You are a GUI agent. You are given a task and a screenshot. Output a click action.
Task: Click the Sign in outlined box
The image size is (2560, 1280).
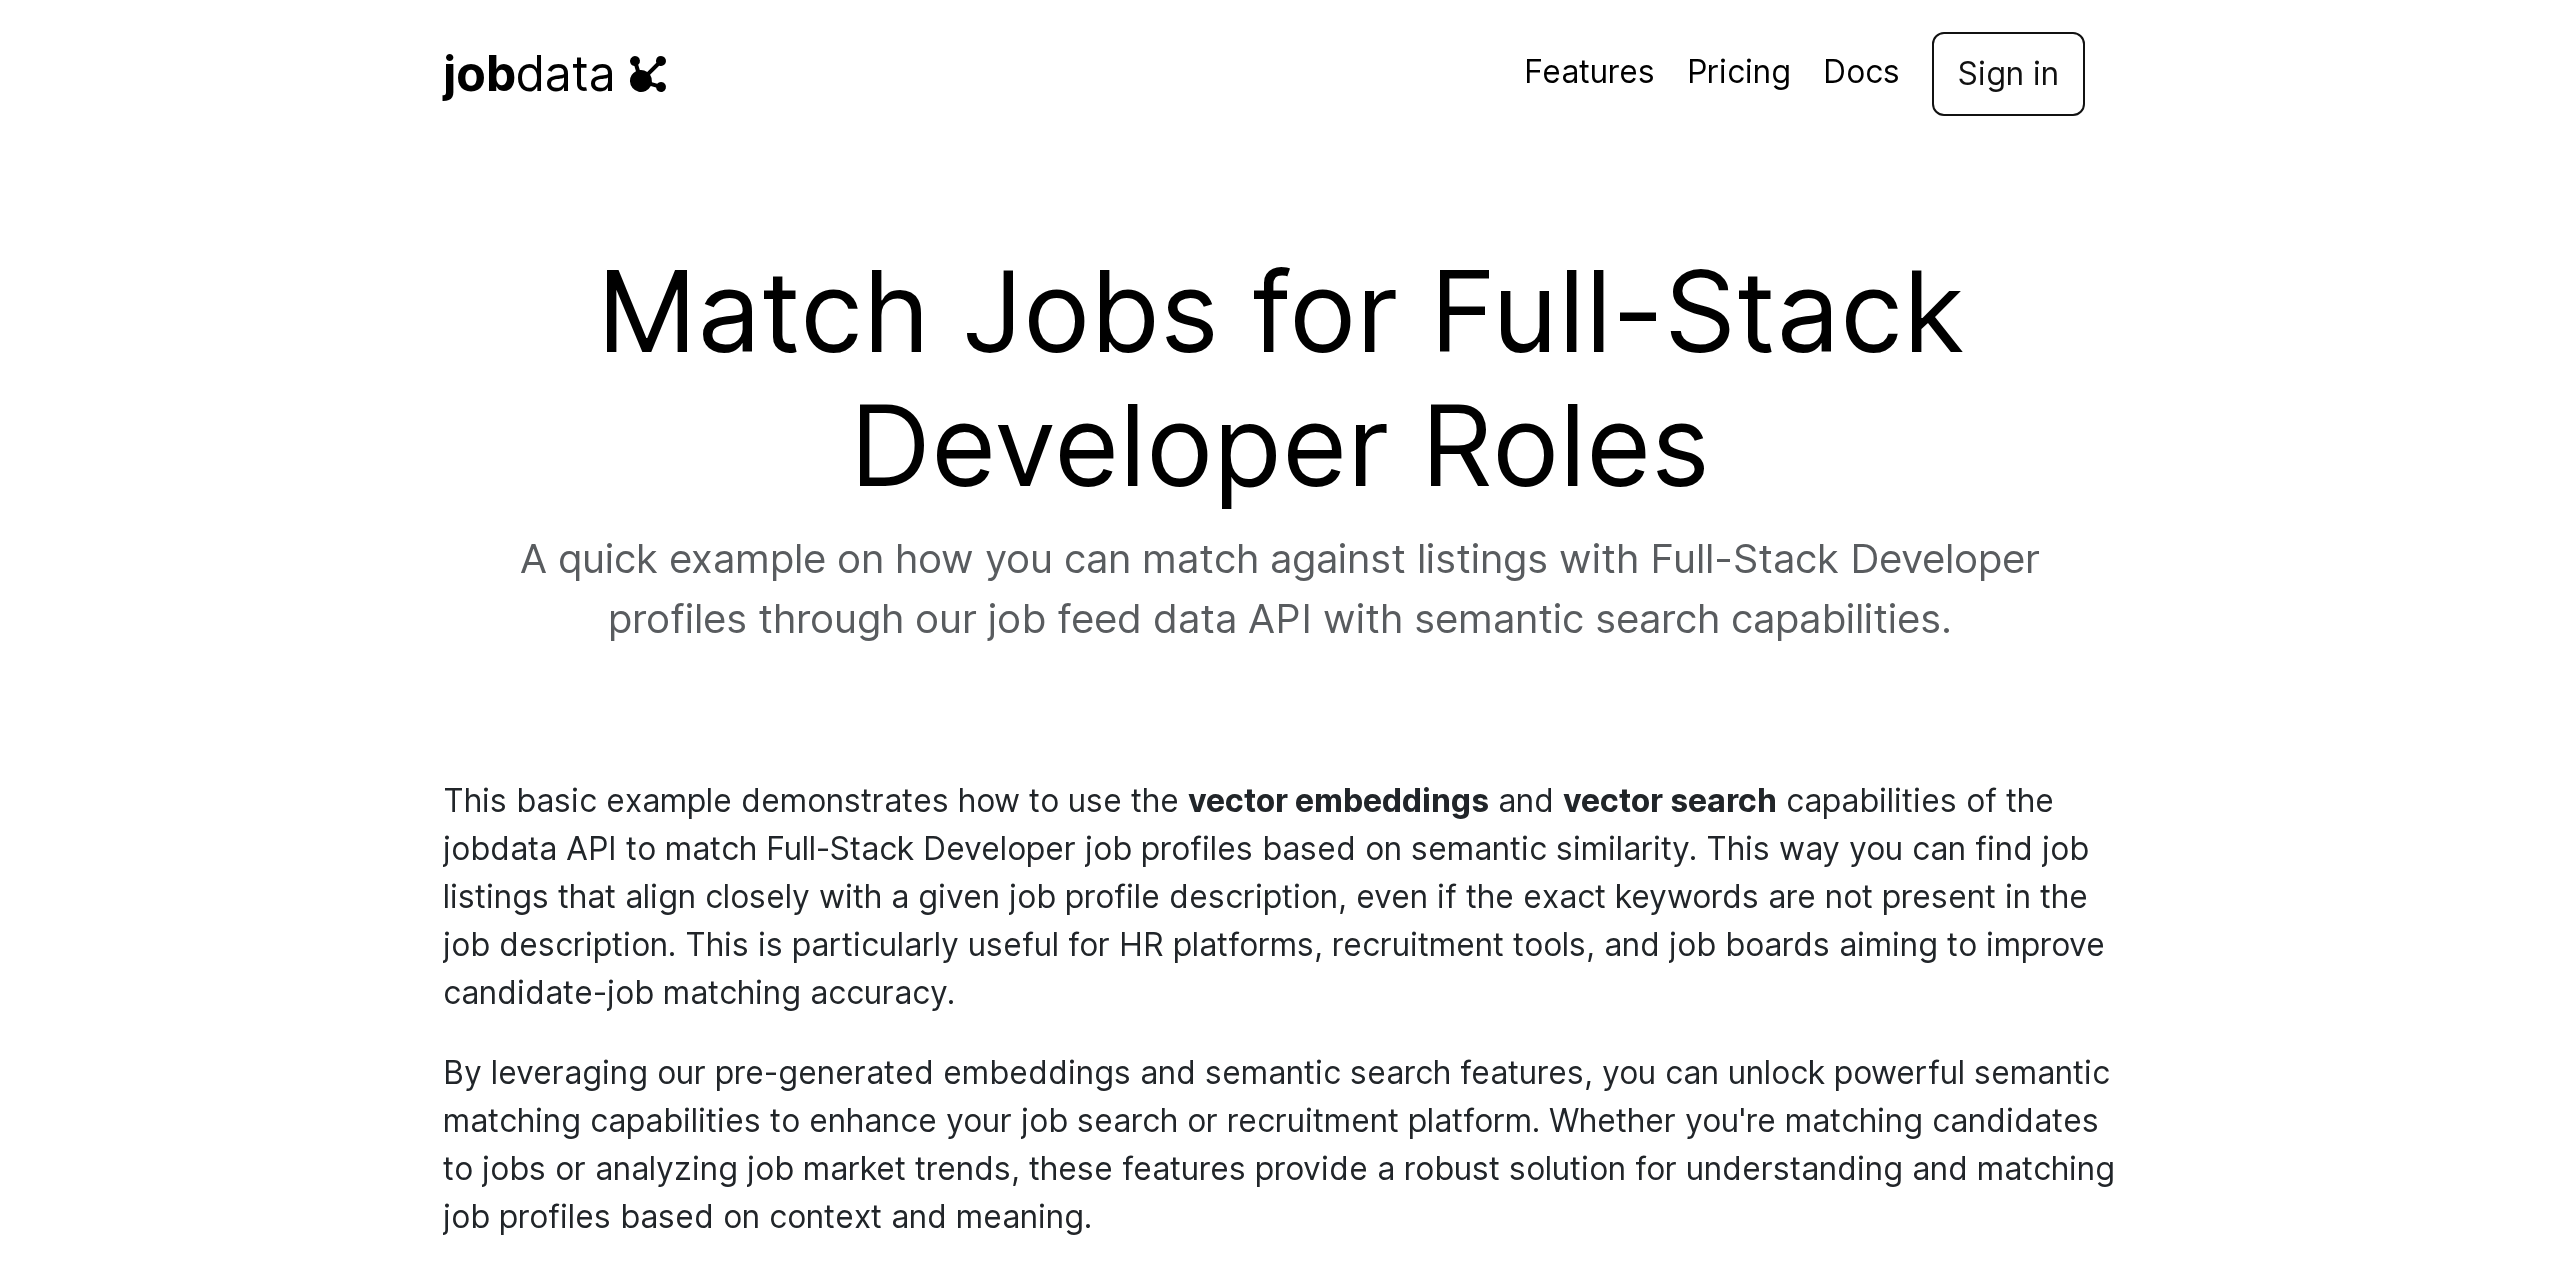(x=2007, y=74)
